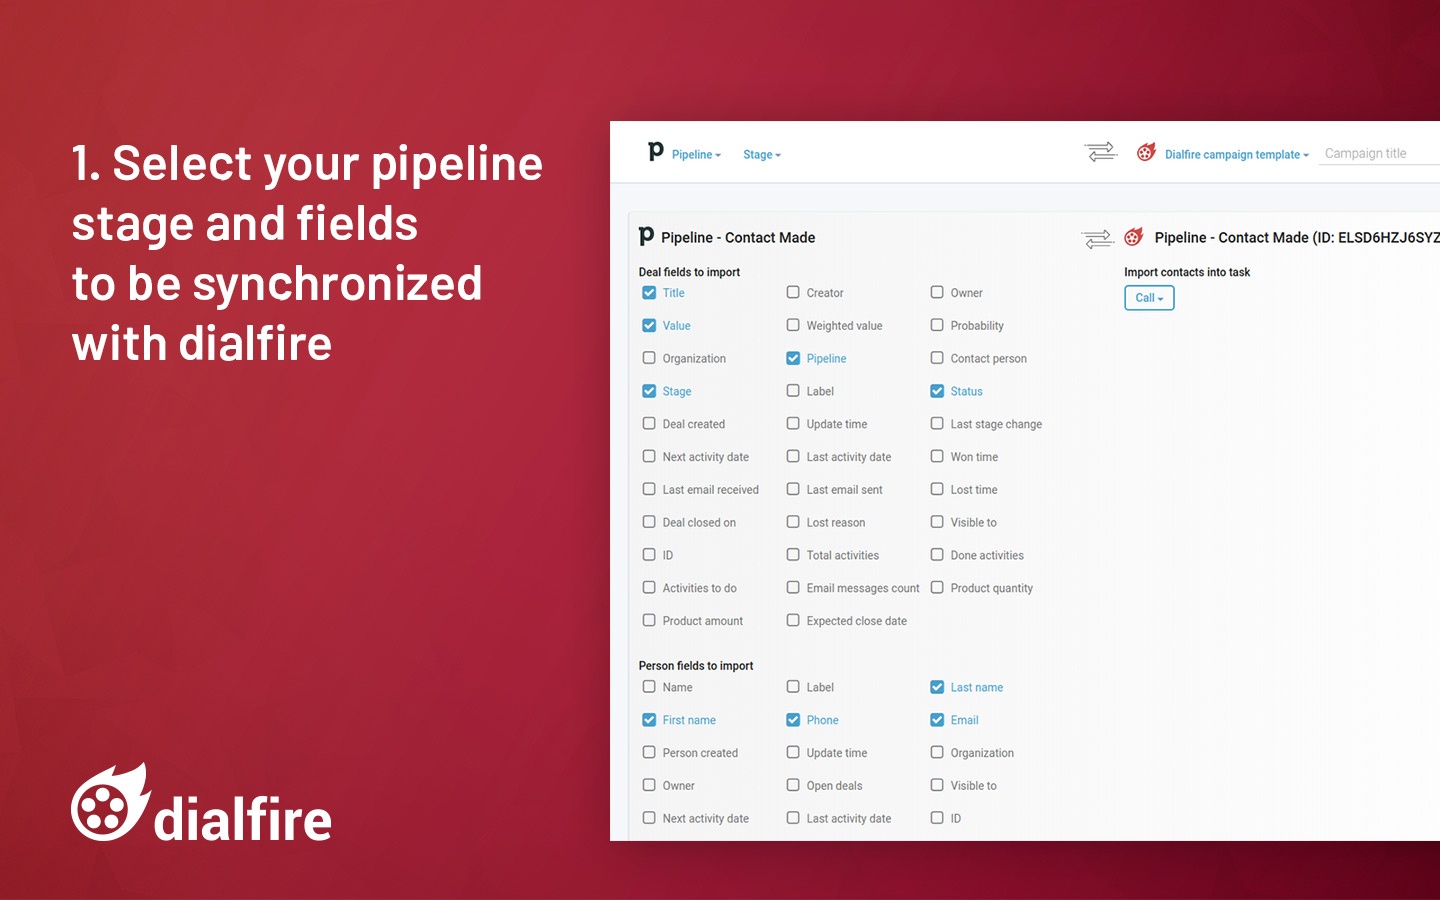Click the Import contacts into task label

coord(1187,272)
